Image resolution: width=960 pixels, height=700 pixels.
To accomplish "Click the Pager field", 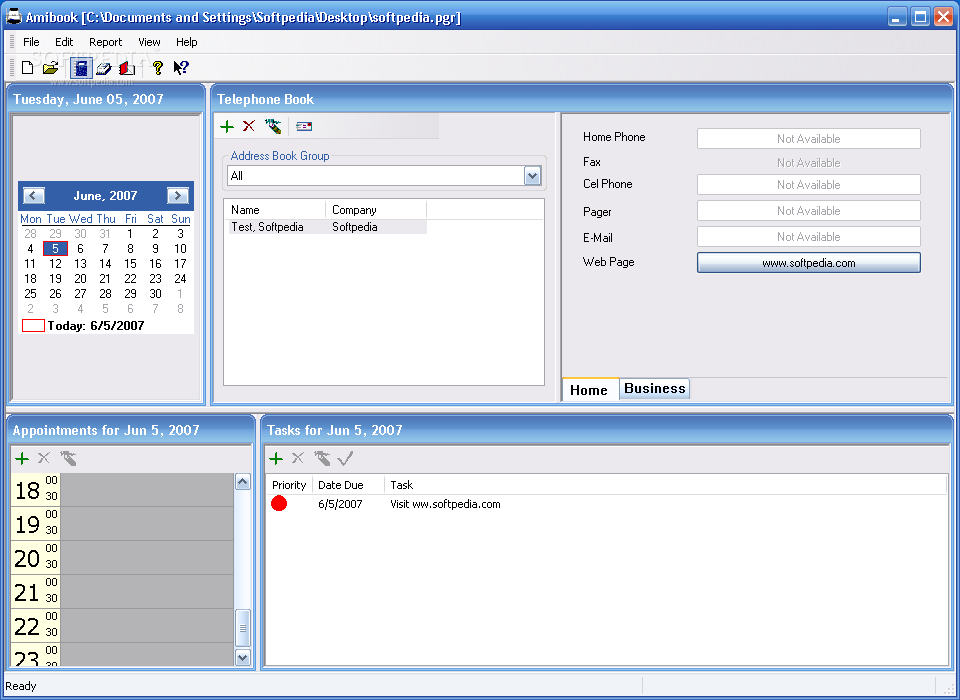I will (x=809, y=211).
